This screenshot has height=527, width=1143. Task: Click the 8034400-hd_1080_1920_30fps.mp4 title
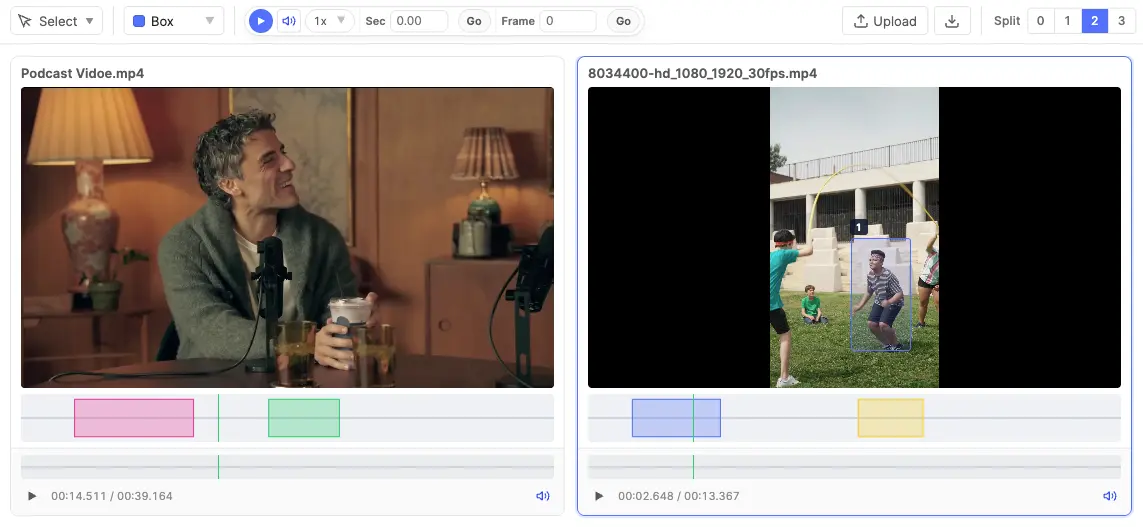(702, 74)
